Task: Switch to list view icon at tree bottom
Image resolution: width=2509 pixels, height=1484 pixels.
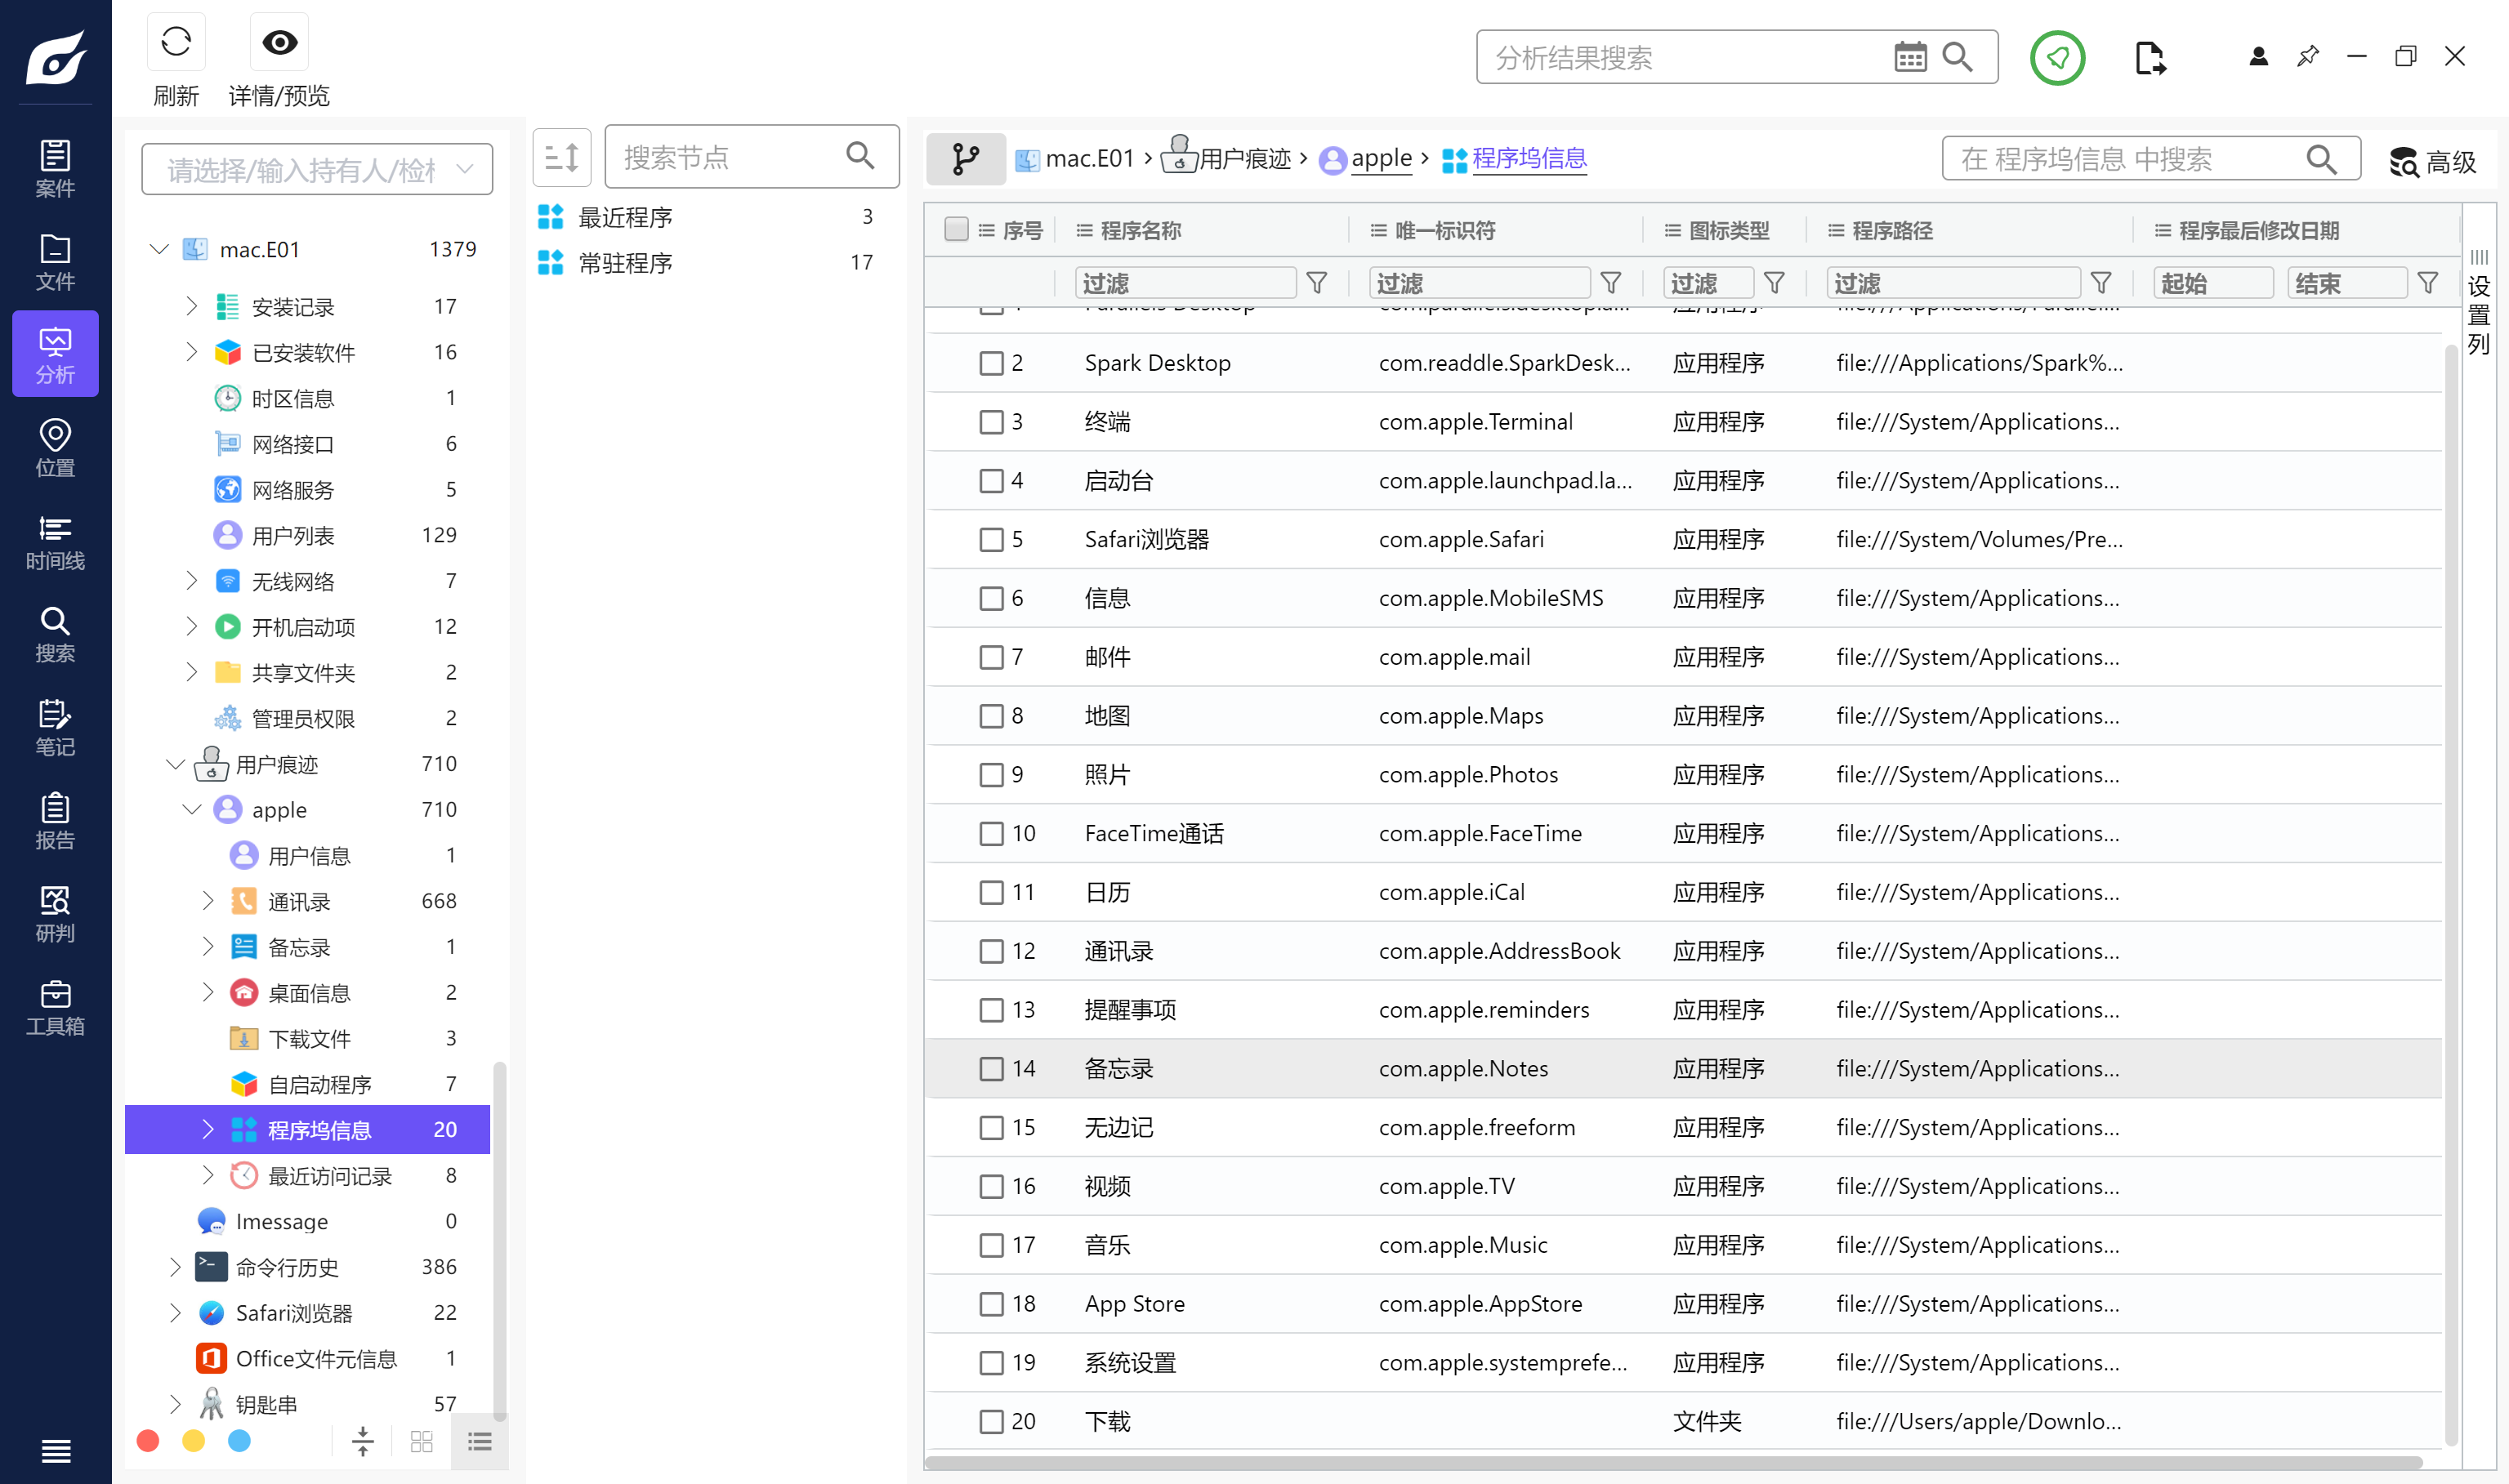Action: point(480,1441)
